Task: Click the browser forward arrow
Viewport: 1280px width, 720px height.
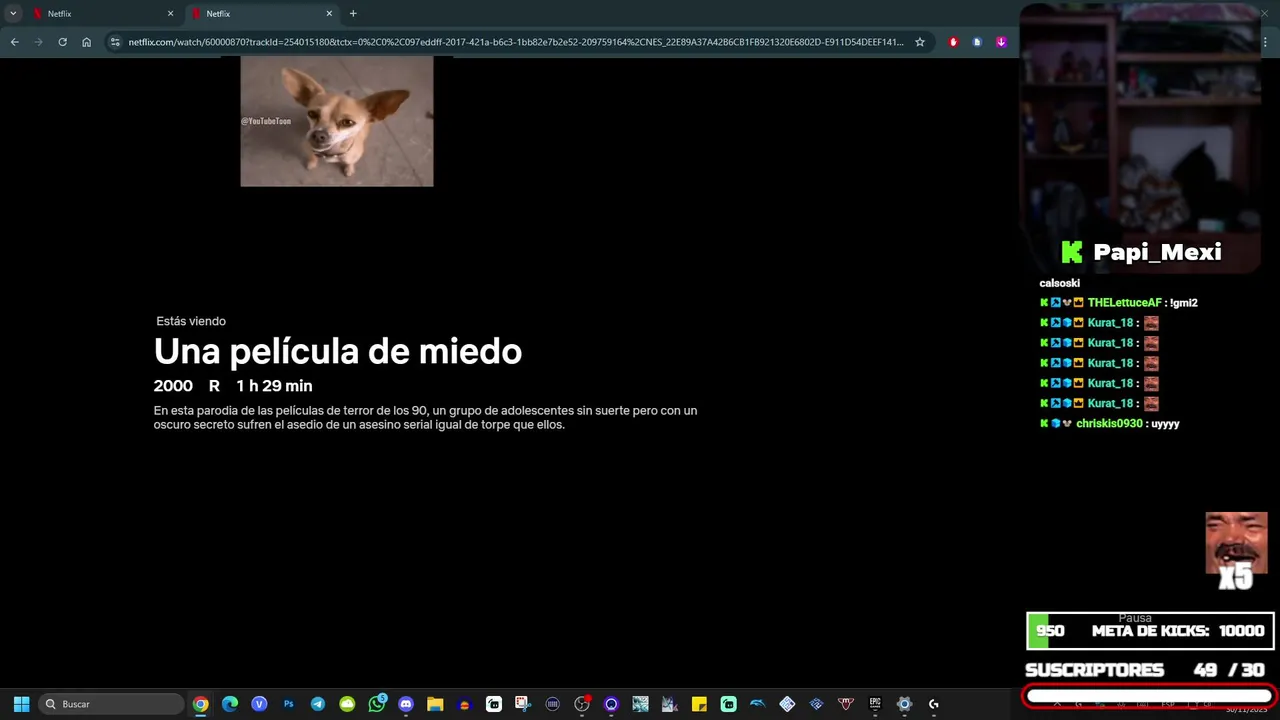Action: [x=38, y=42]
